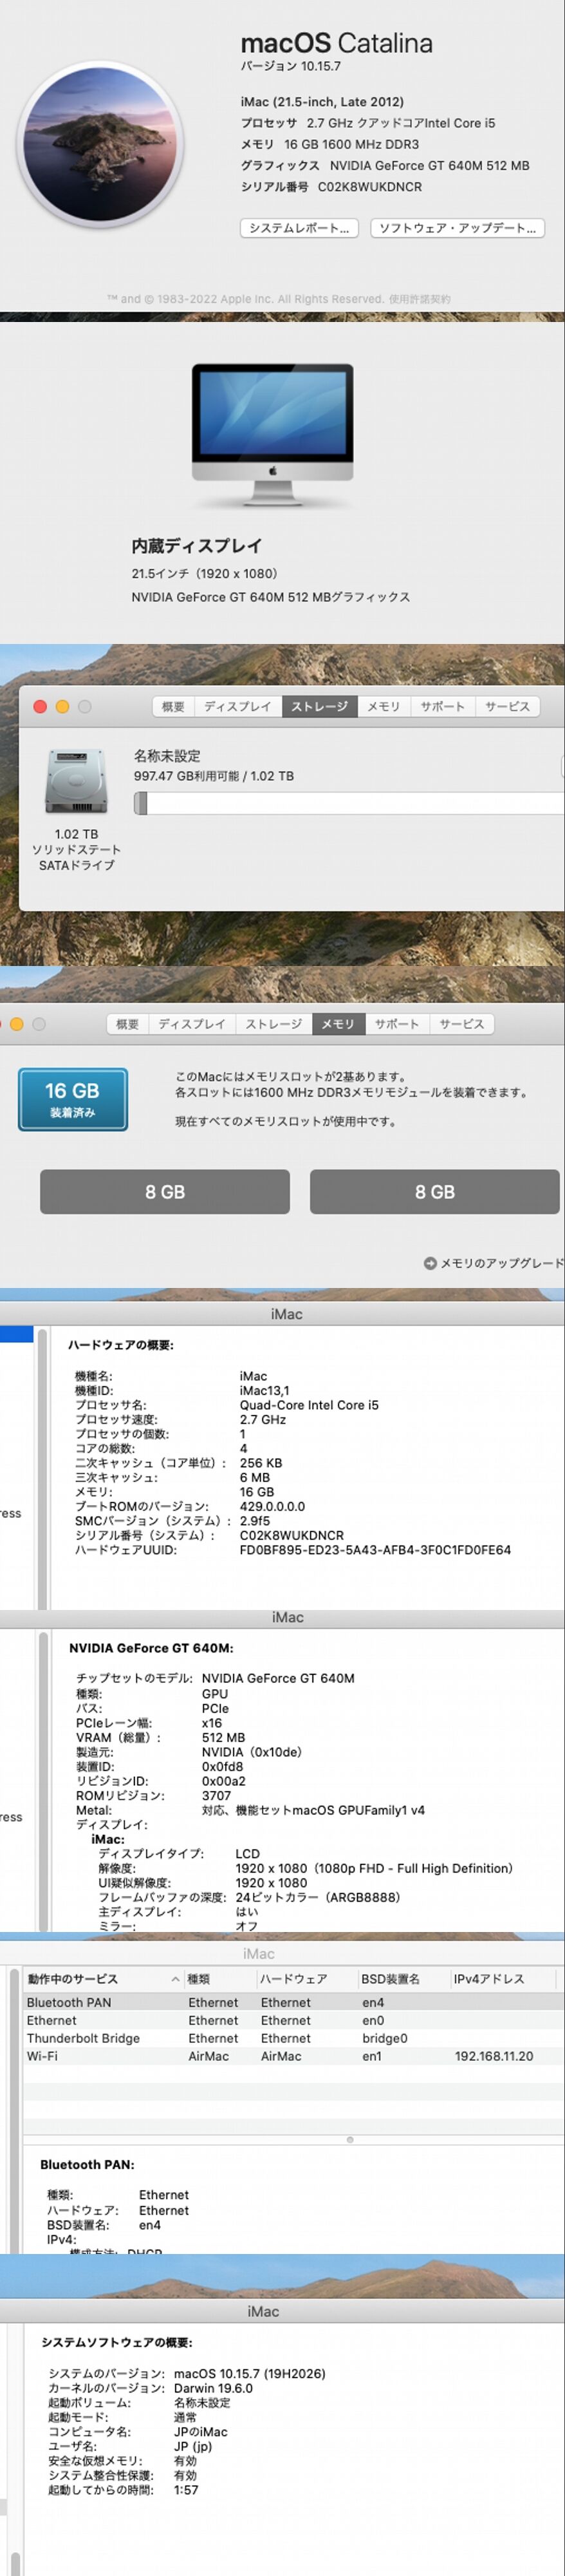Screen dimensions: 565x2576
Task: Click the bridge0 BSD device cell
Action: tap(384, 2038)
